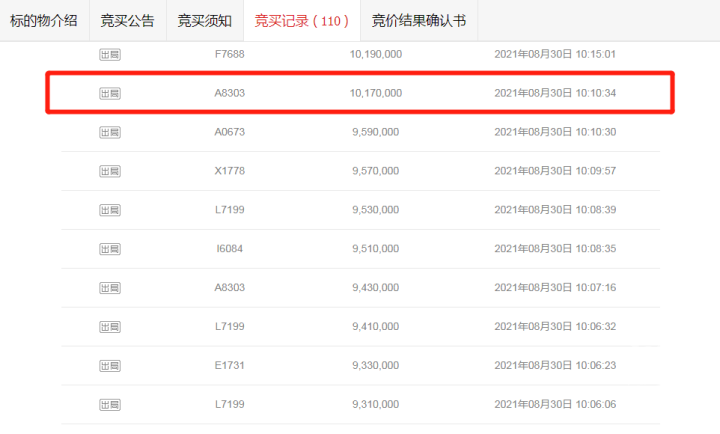Click the 出局 badge beside the 9,430,000 bid
The height and width of the screenshot is (434, 720).
(x=110, y=288)
